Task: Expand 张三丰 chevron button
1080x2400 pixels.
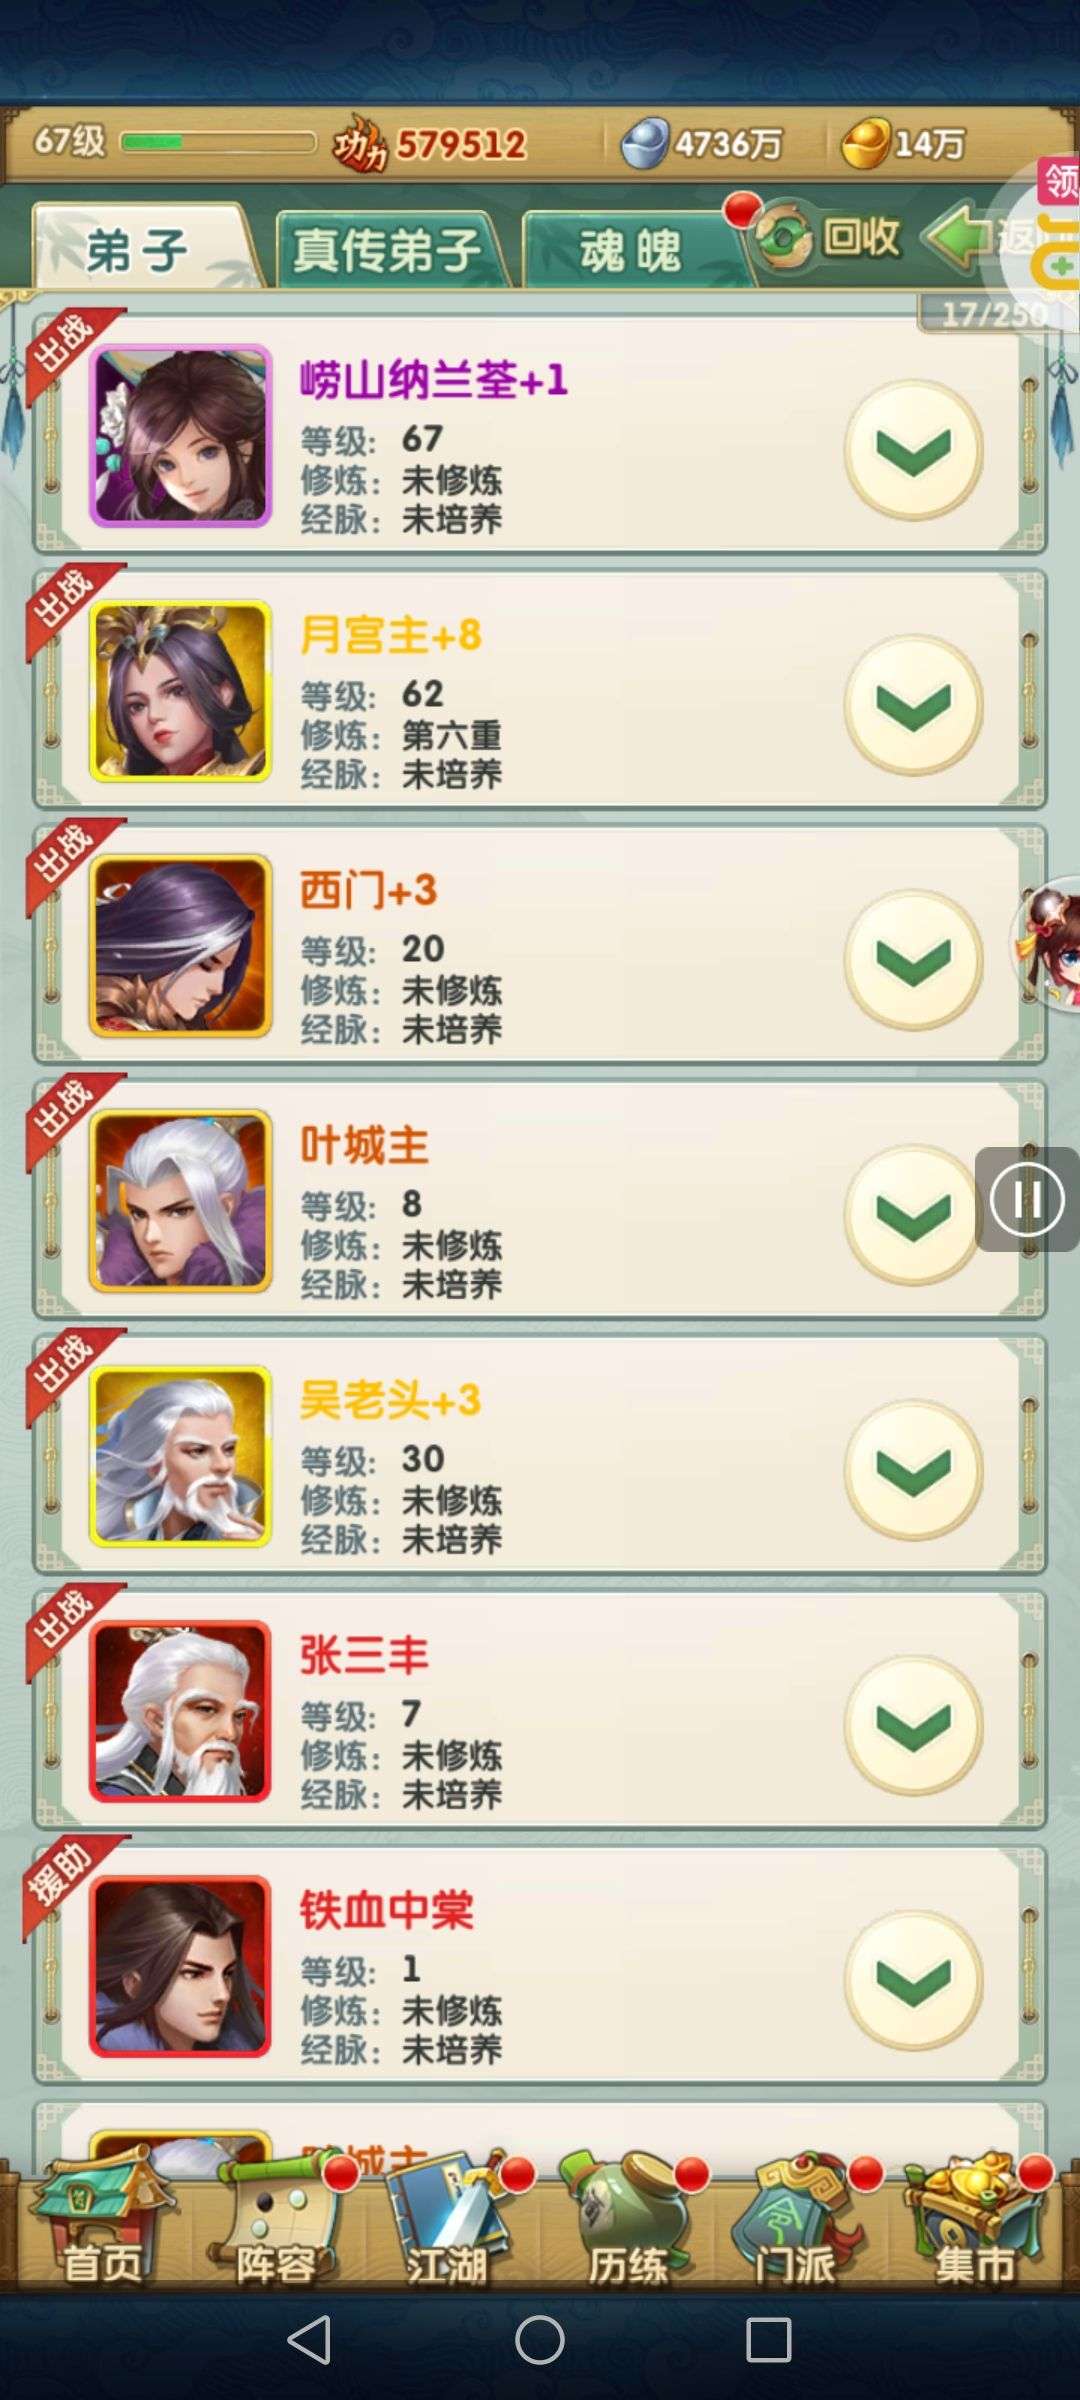Action: tap(913, 1725)
